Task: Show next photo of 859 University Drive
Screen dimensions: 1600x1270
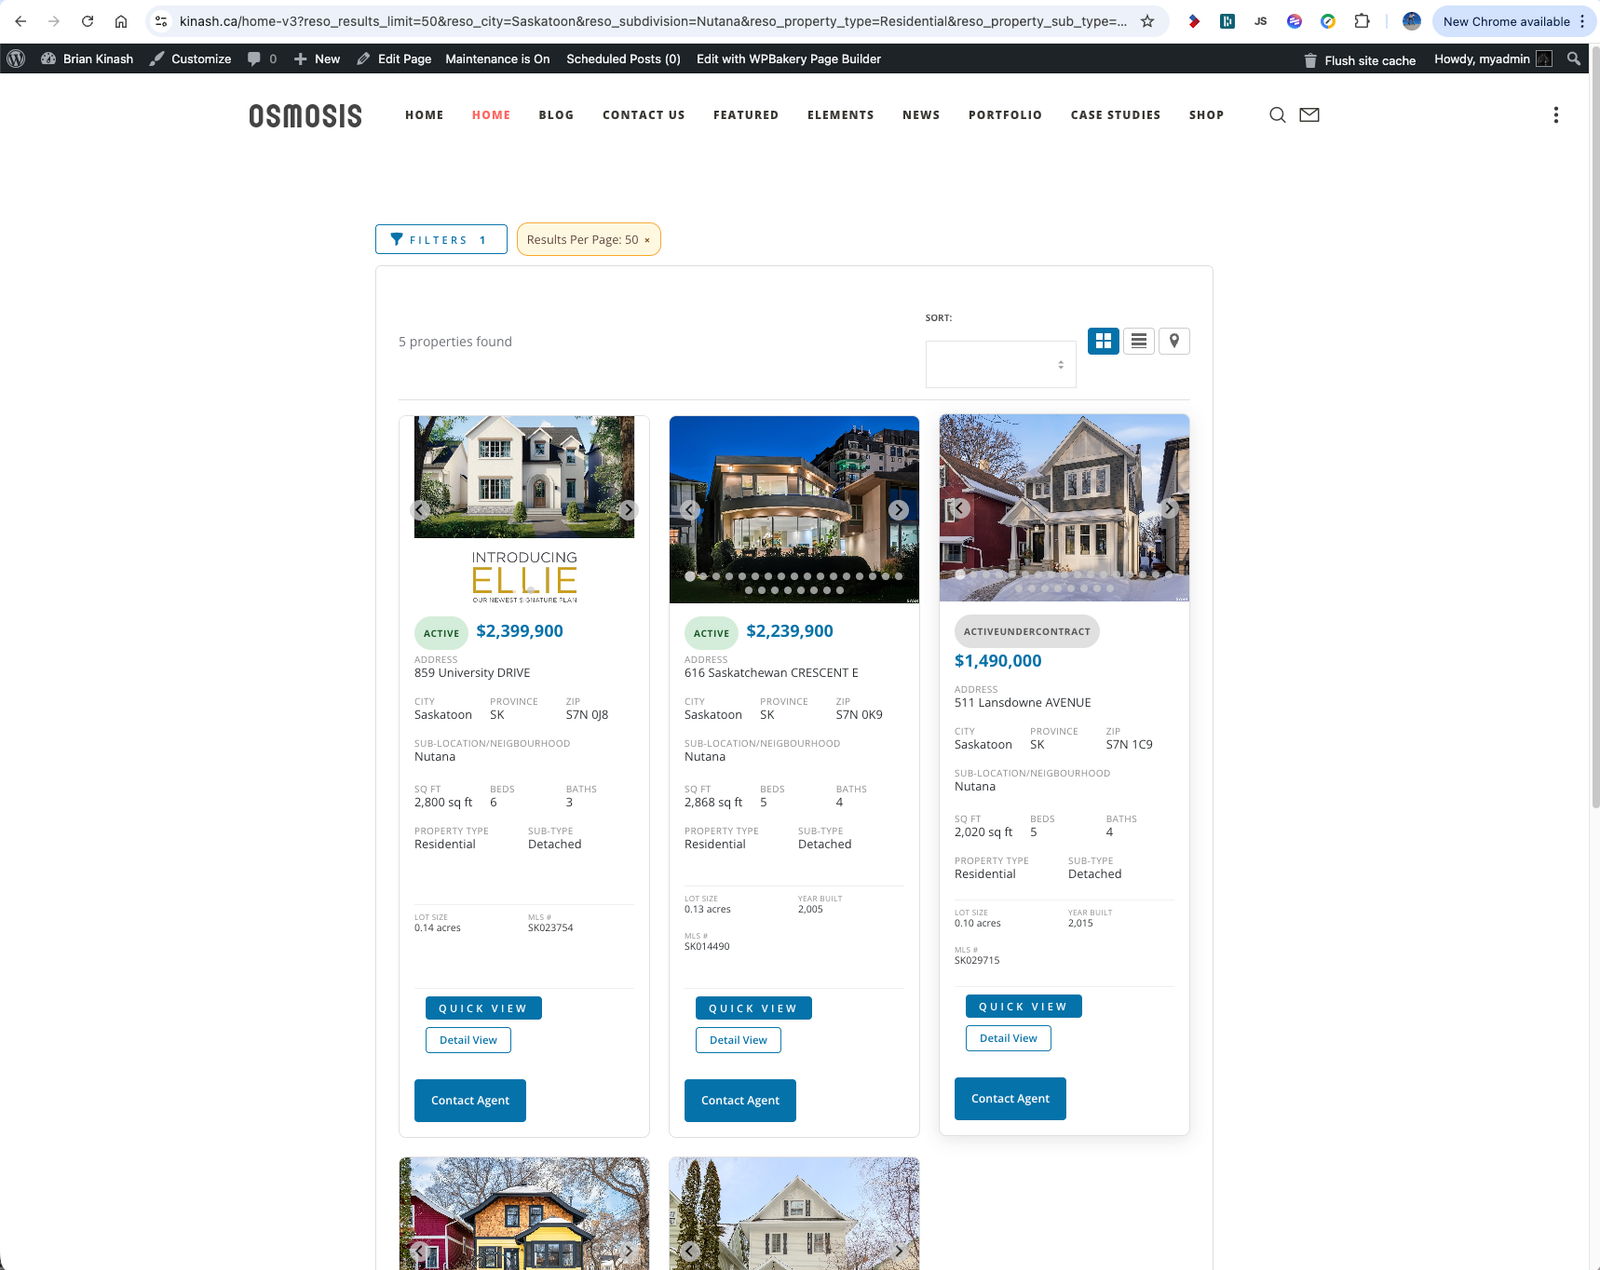Action: point(628,510)
